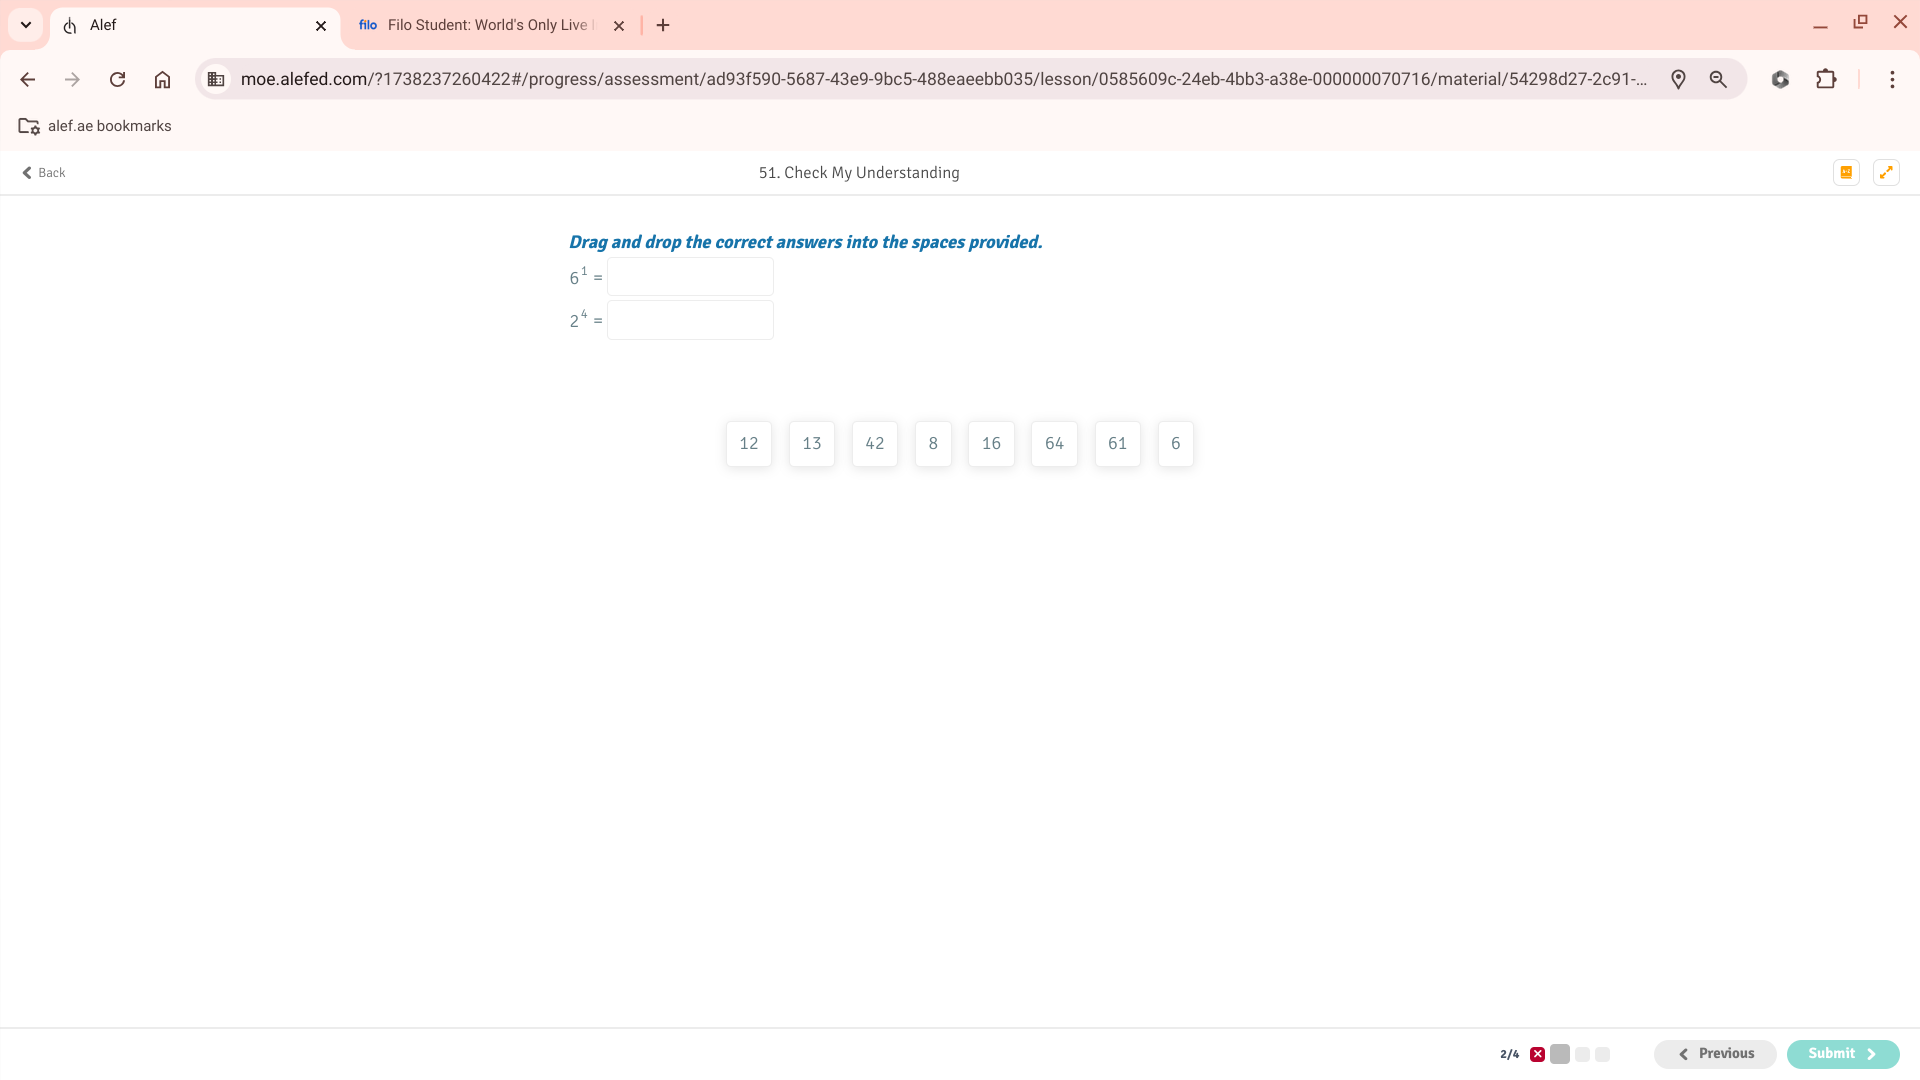
Task: Open alef.ae bookmarks folder
Action: coord(95,126)
